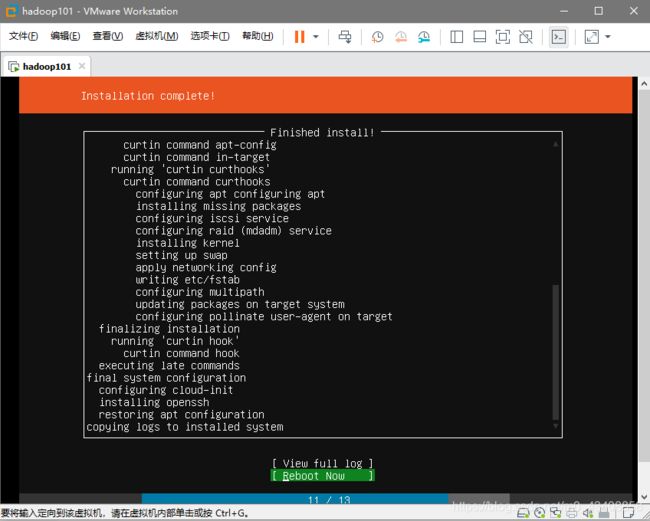Image resolution: width=650 pixels, height=521 pixels.
Task: Click the 'executing late commands' log line
Action: (169, 365)
